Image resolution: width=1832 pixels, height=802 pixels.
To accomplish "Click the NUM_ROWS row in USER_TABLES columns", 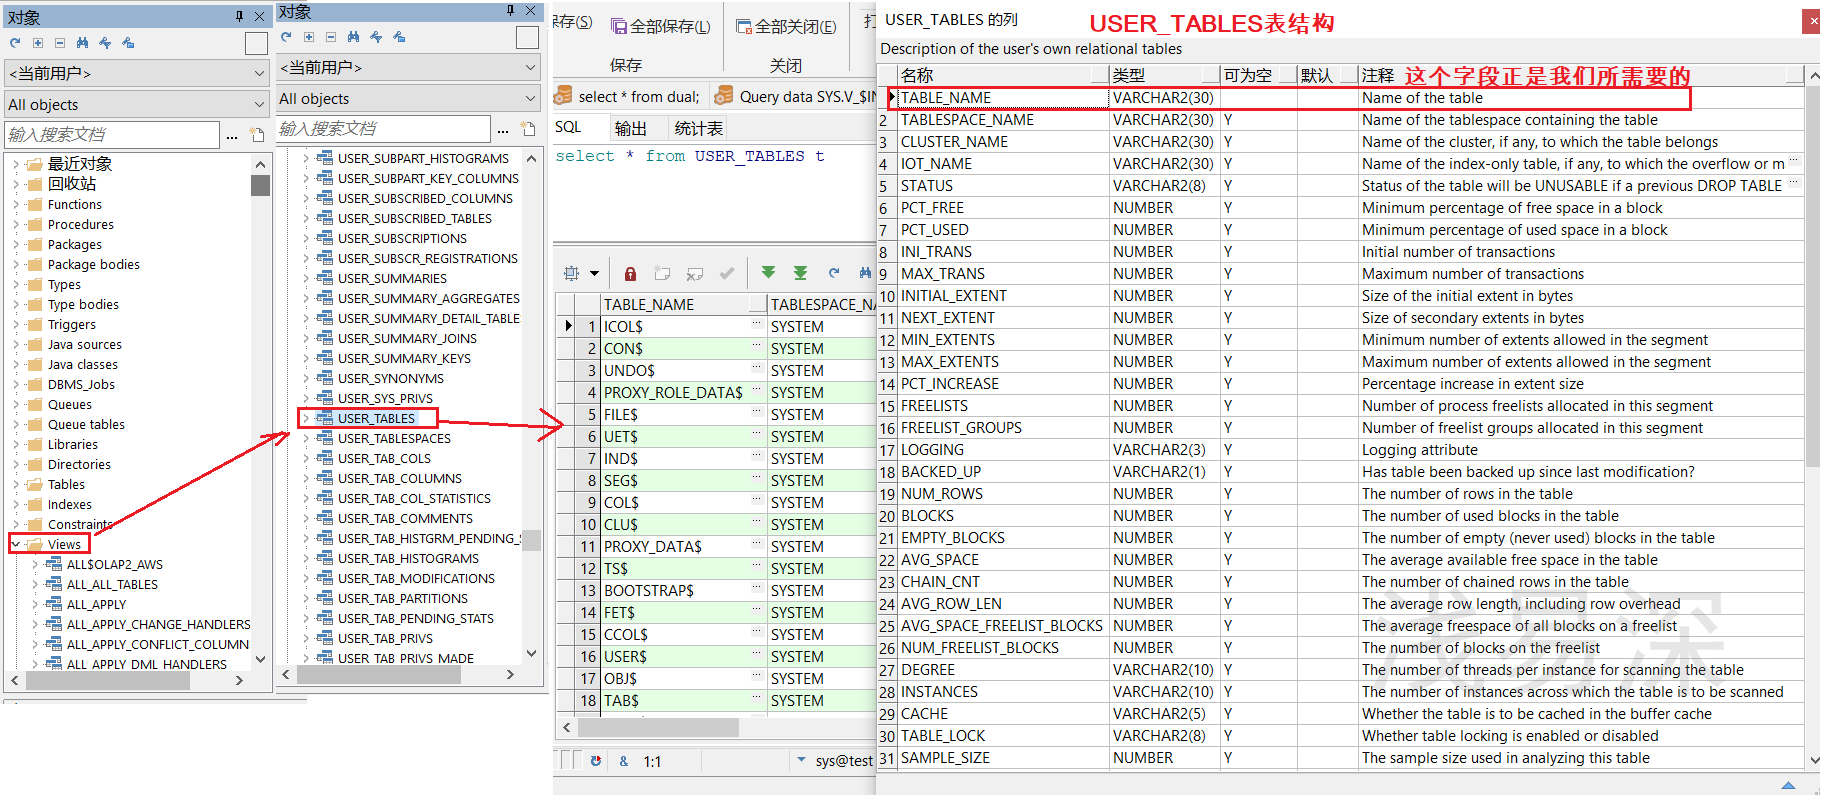I will pos(1340,494).
